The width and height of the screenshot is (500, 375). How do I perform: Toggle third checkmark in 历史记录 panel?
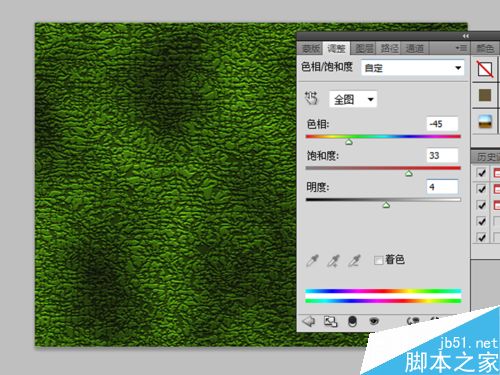pos(481,205)
